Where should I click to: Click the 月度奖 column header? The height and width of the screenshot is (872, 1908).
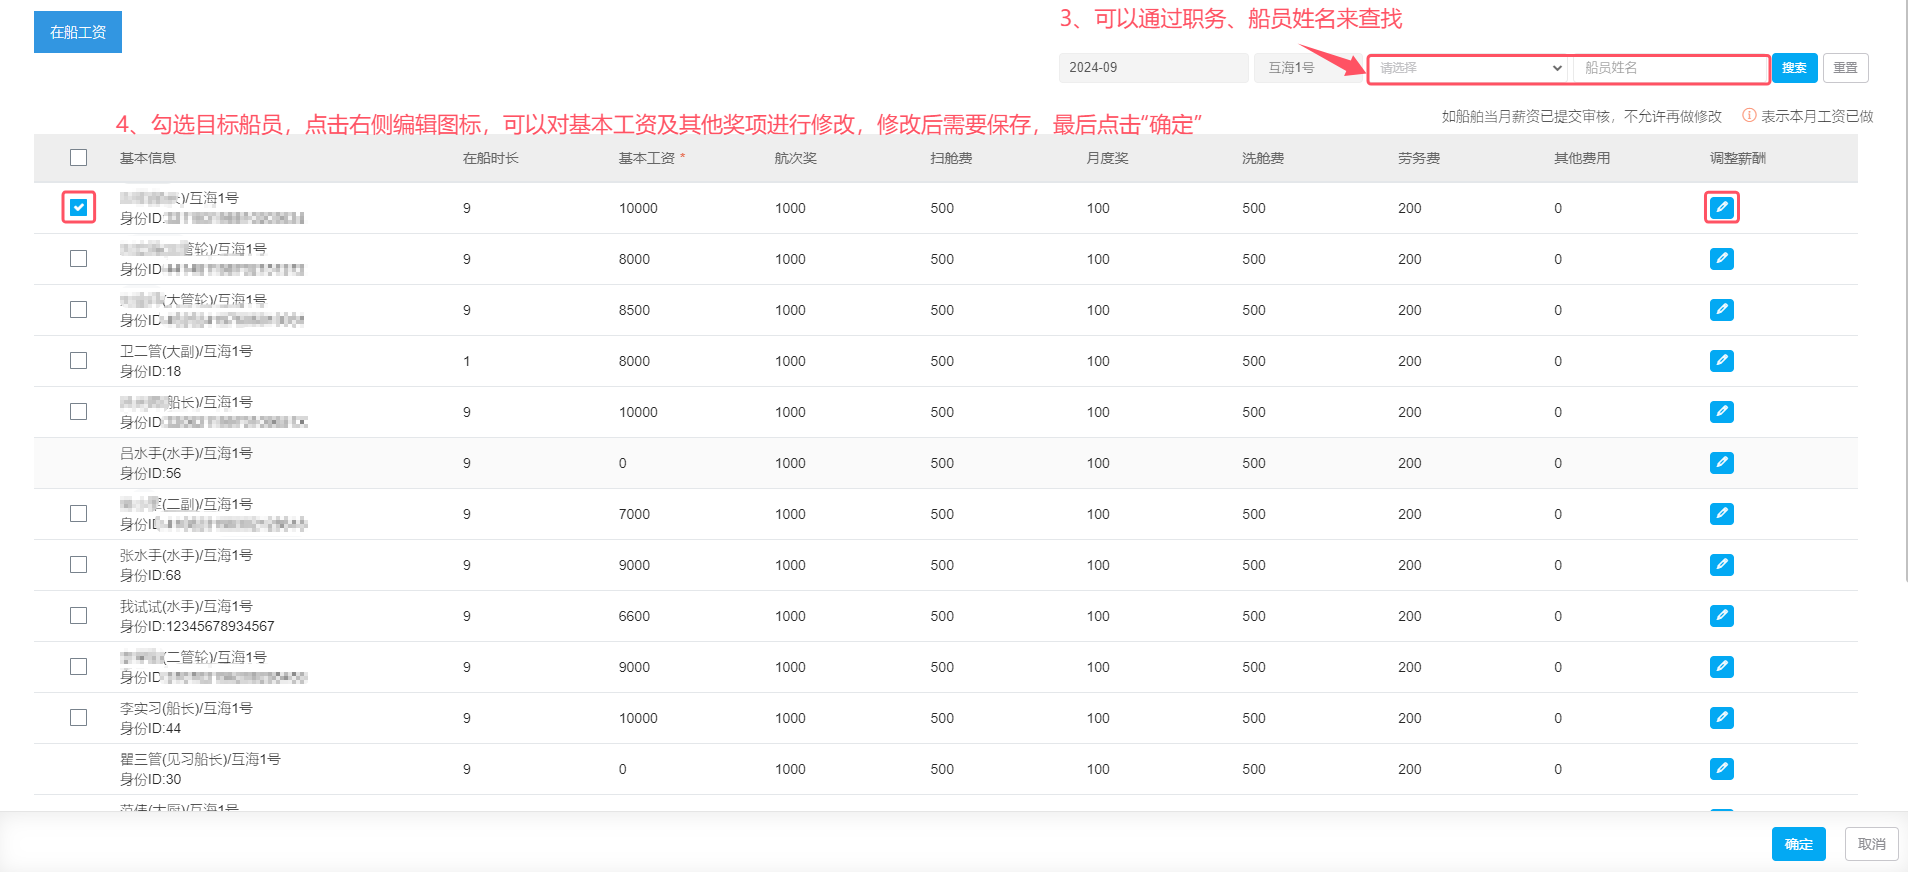coord(1107,158)
